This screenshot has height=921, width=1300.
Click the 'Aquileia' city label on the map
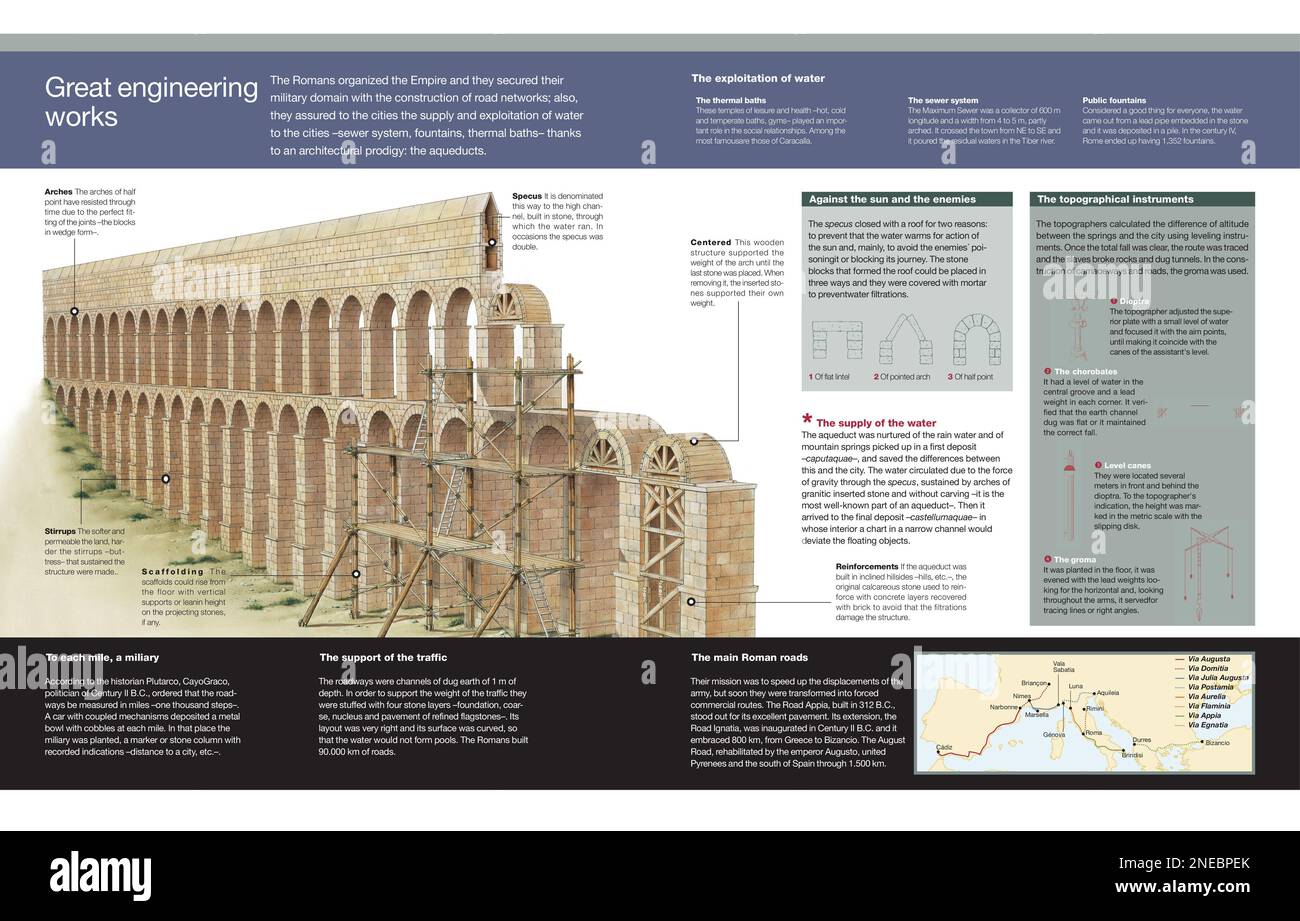(1107, 692)
